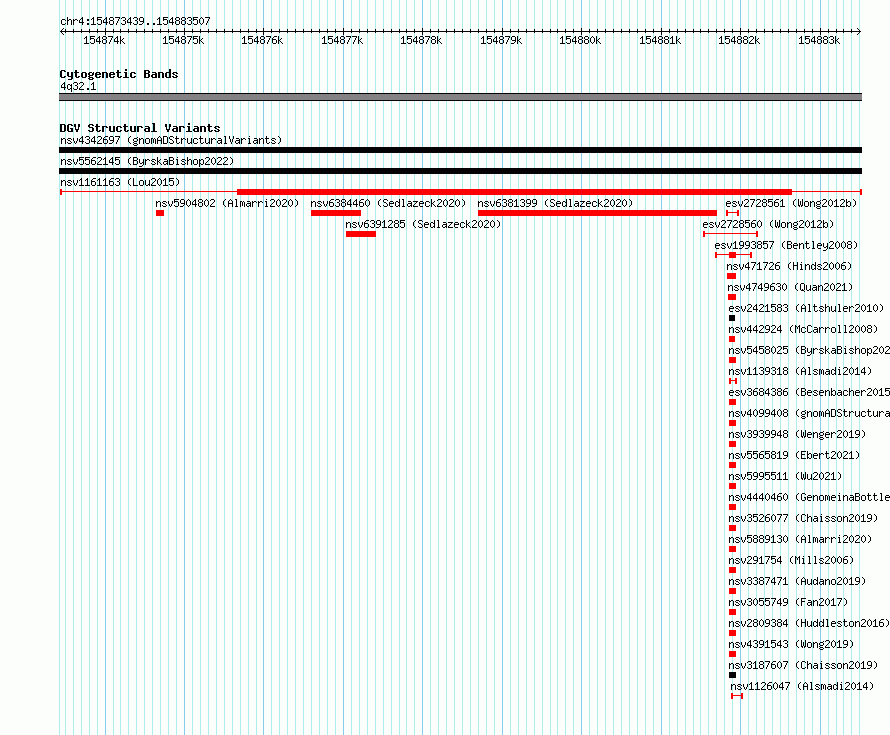
Task: Select the nsv6391285 Sedlazeck2020 label
Action: coord(423,224)
